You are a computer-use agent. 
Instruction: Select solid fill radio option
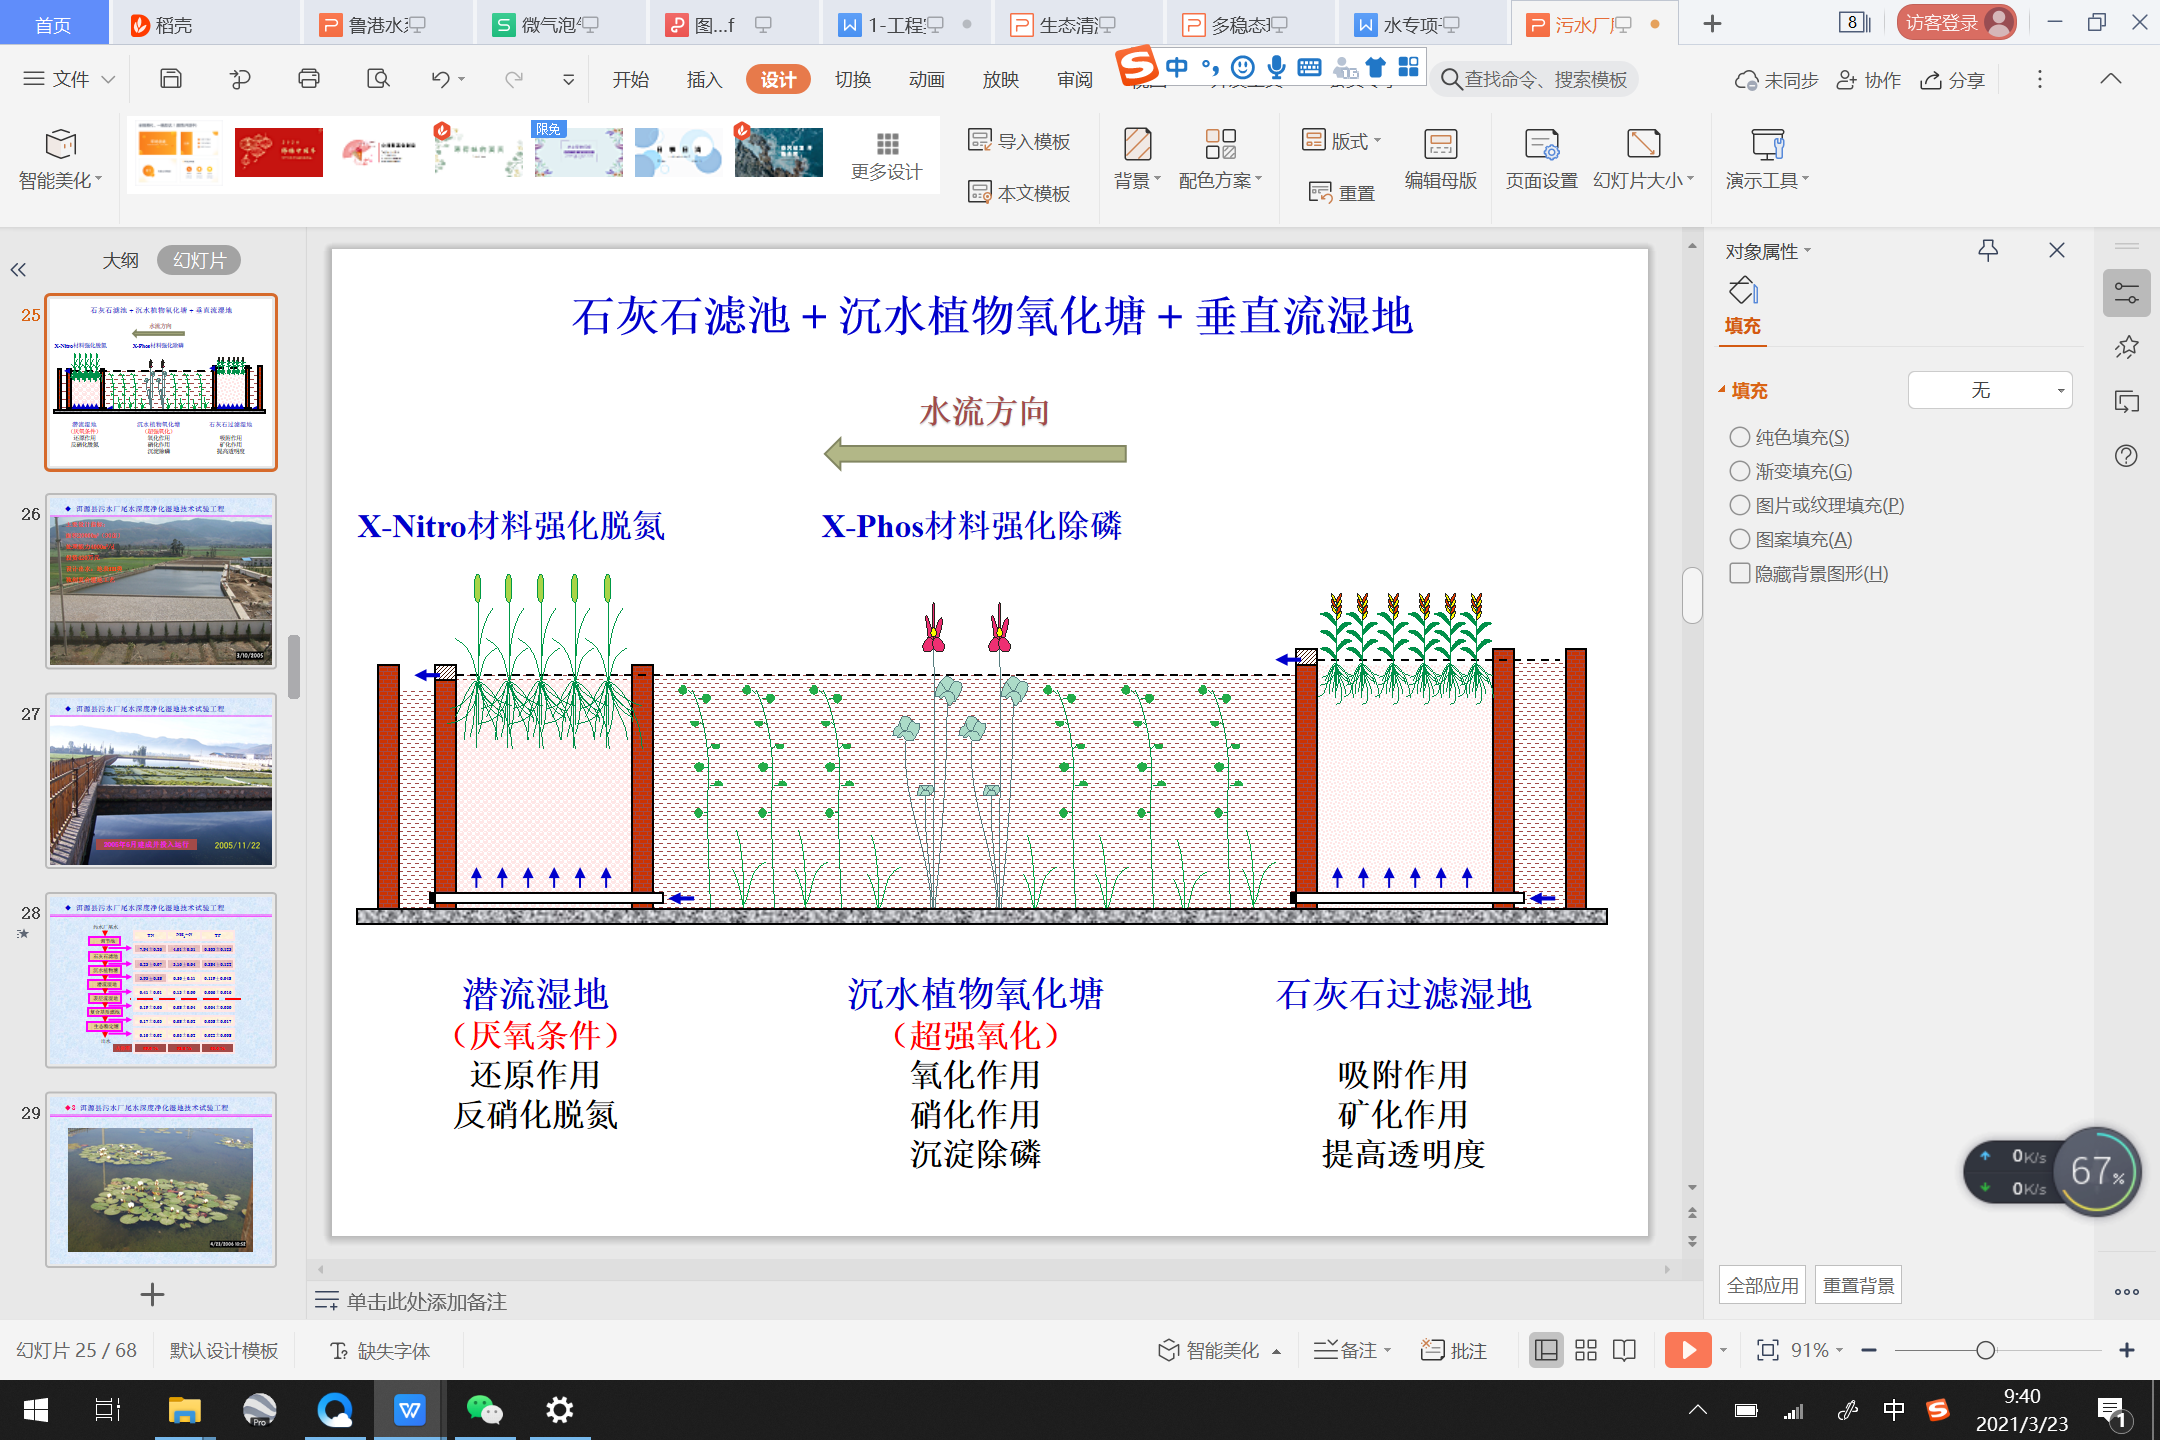click(x=1740, y=437)
